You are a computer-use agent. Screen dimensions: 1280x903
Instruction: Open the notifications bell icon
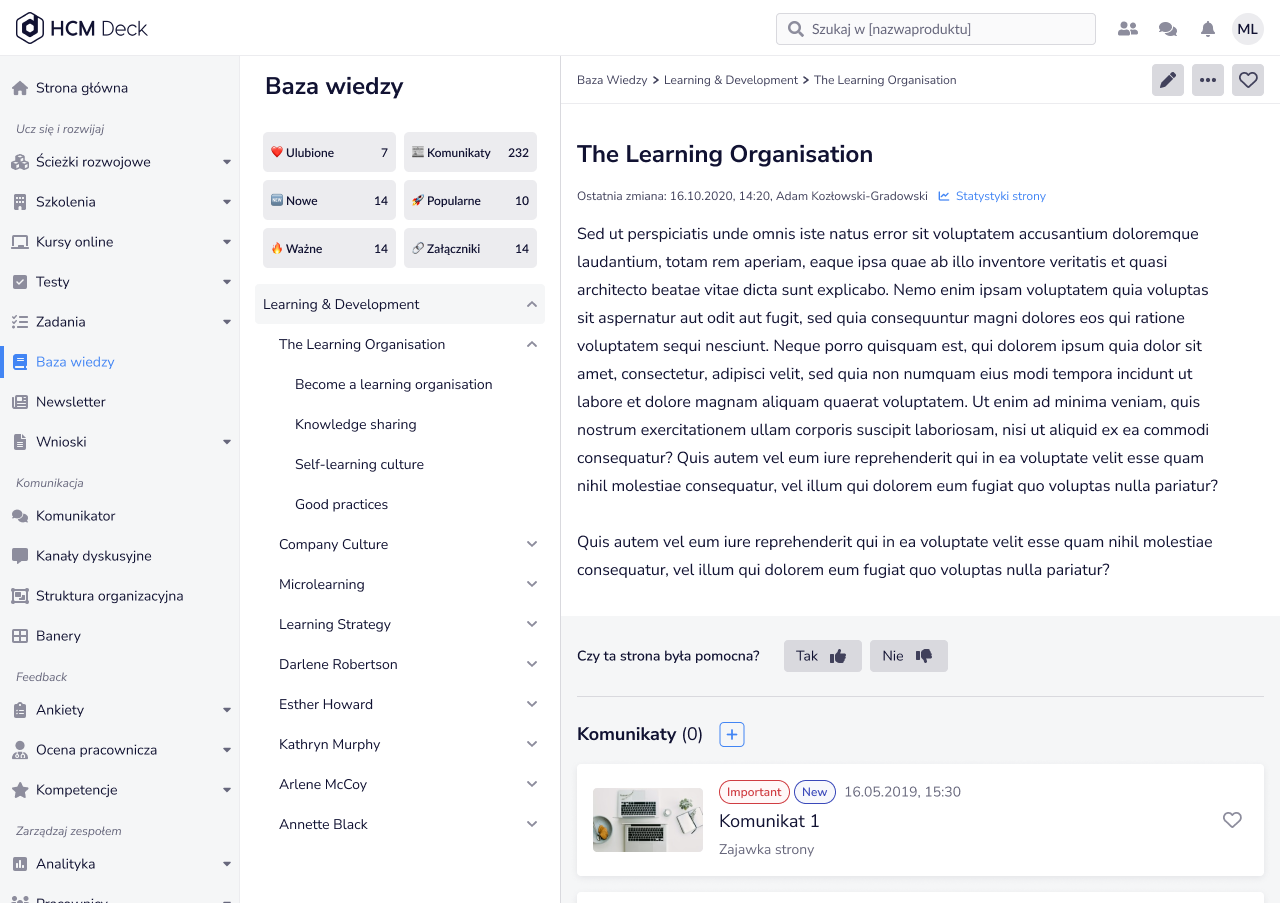tap(1208, 29)
